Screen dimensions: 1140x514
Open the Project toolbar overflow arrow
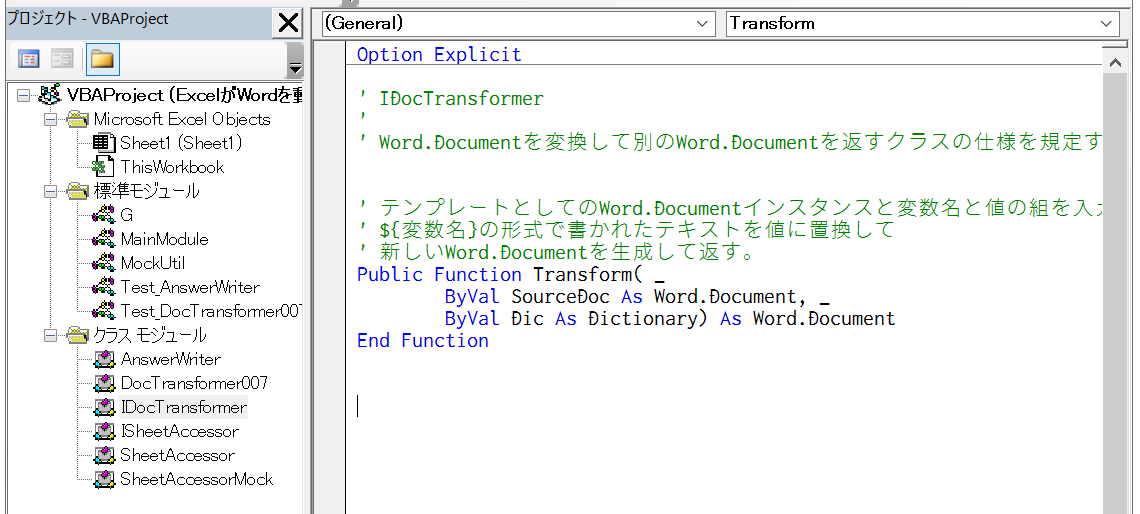click(294, 60)
